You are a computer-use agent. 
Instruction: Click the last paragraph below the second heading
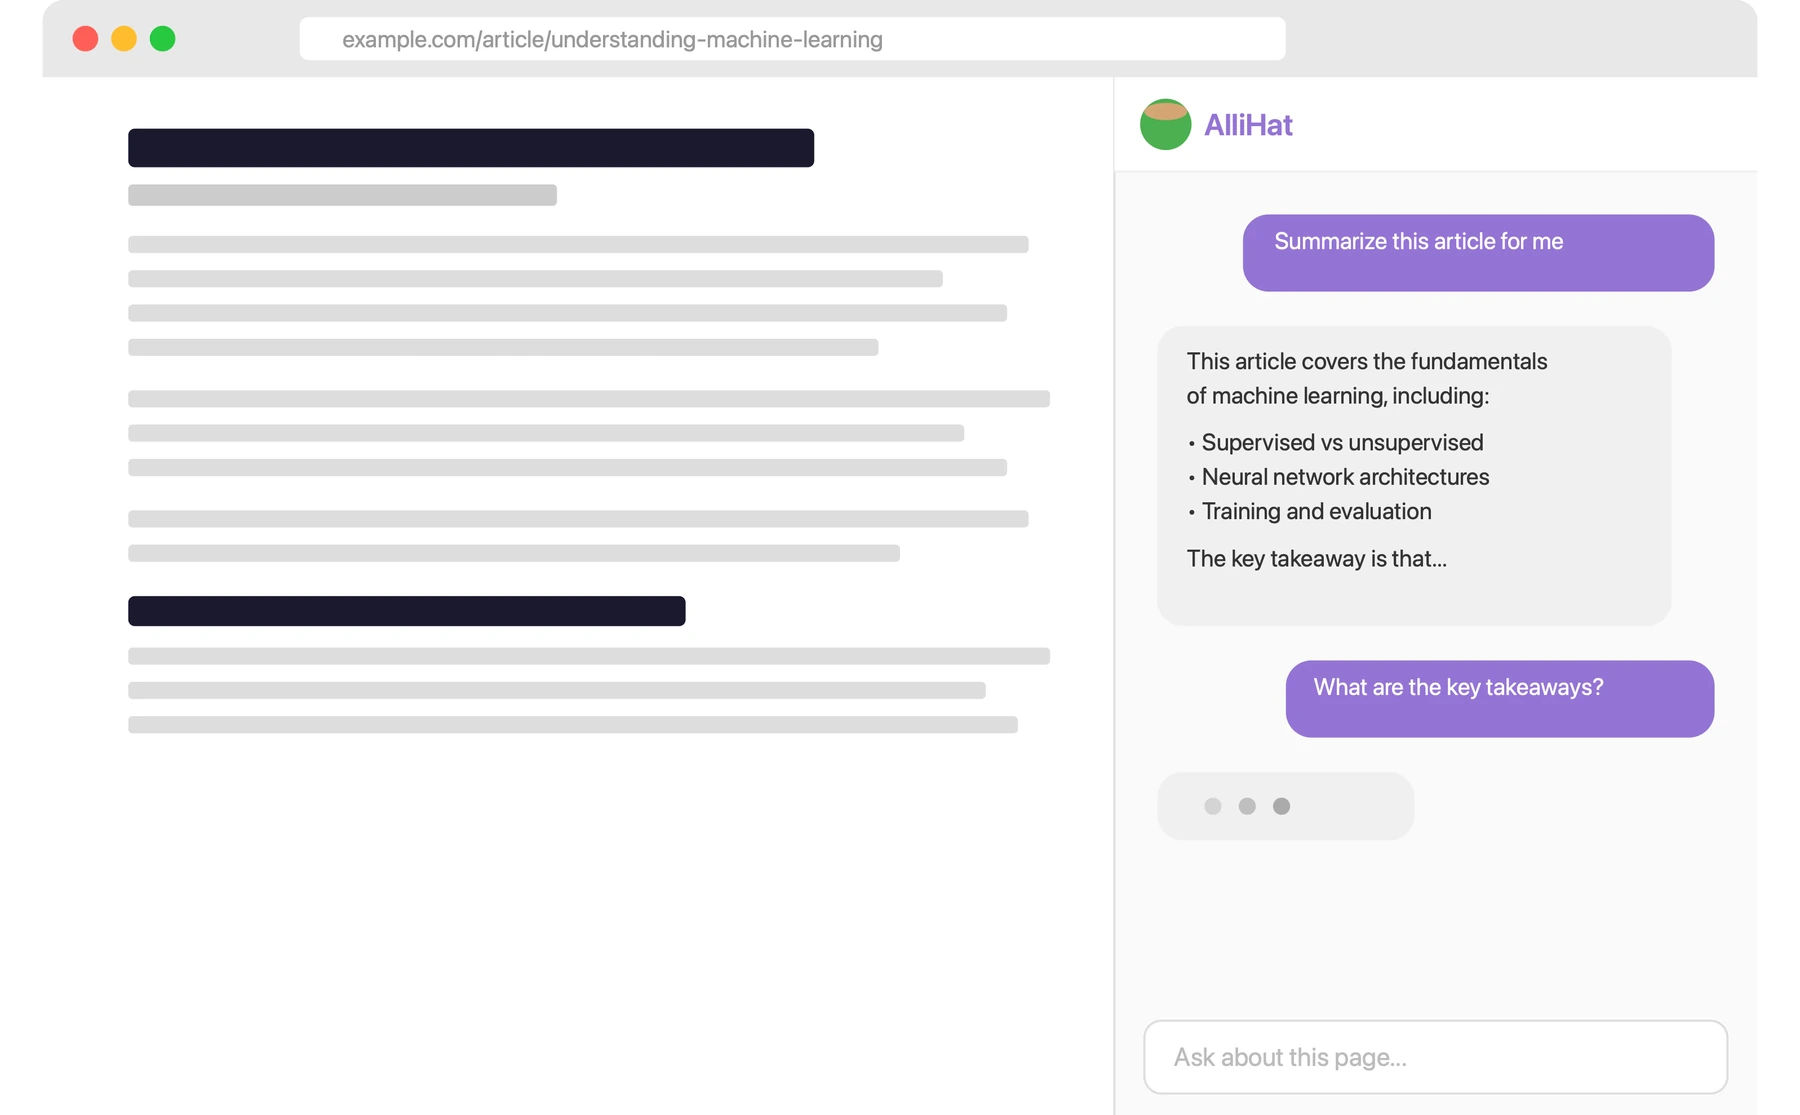[589, 690]
